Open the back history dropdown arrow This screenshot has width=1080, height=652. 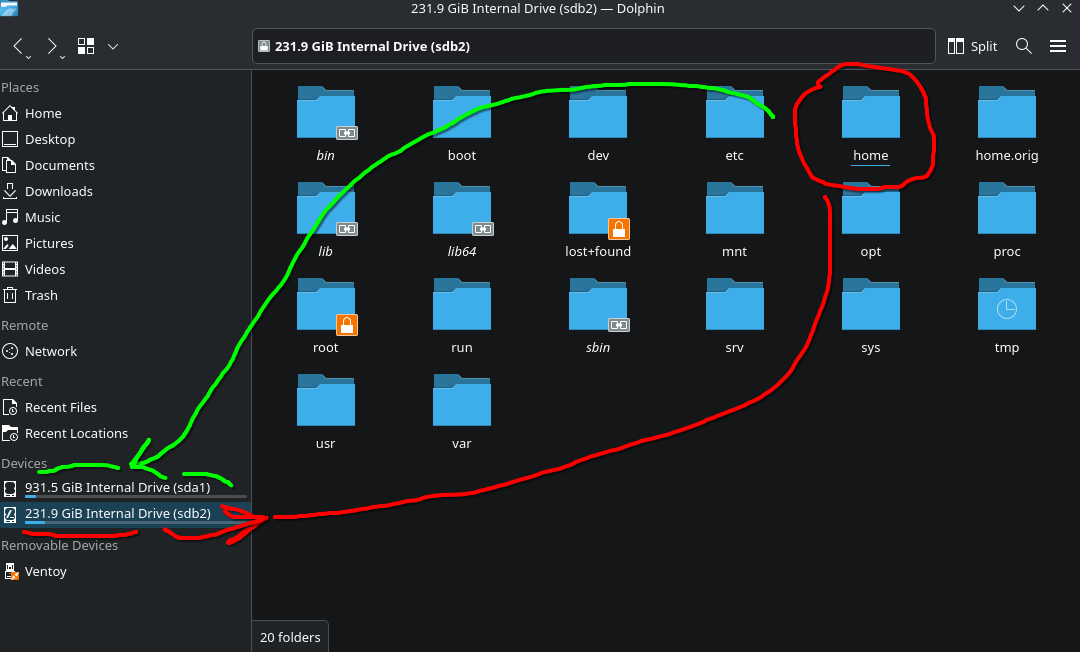tap(29, 57)
